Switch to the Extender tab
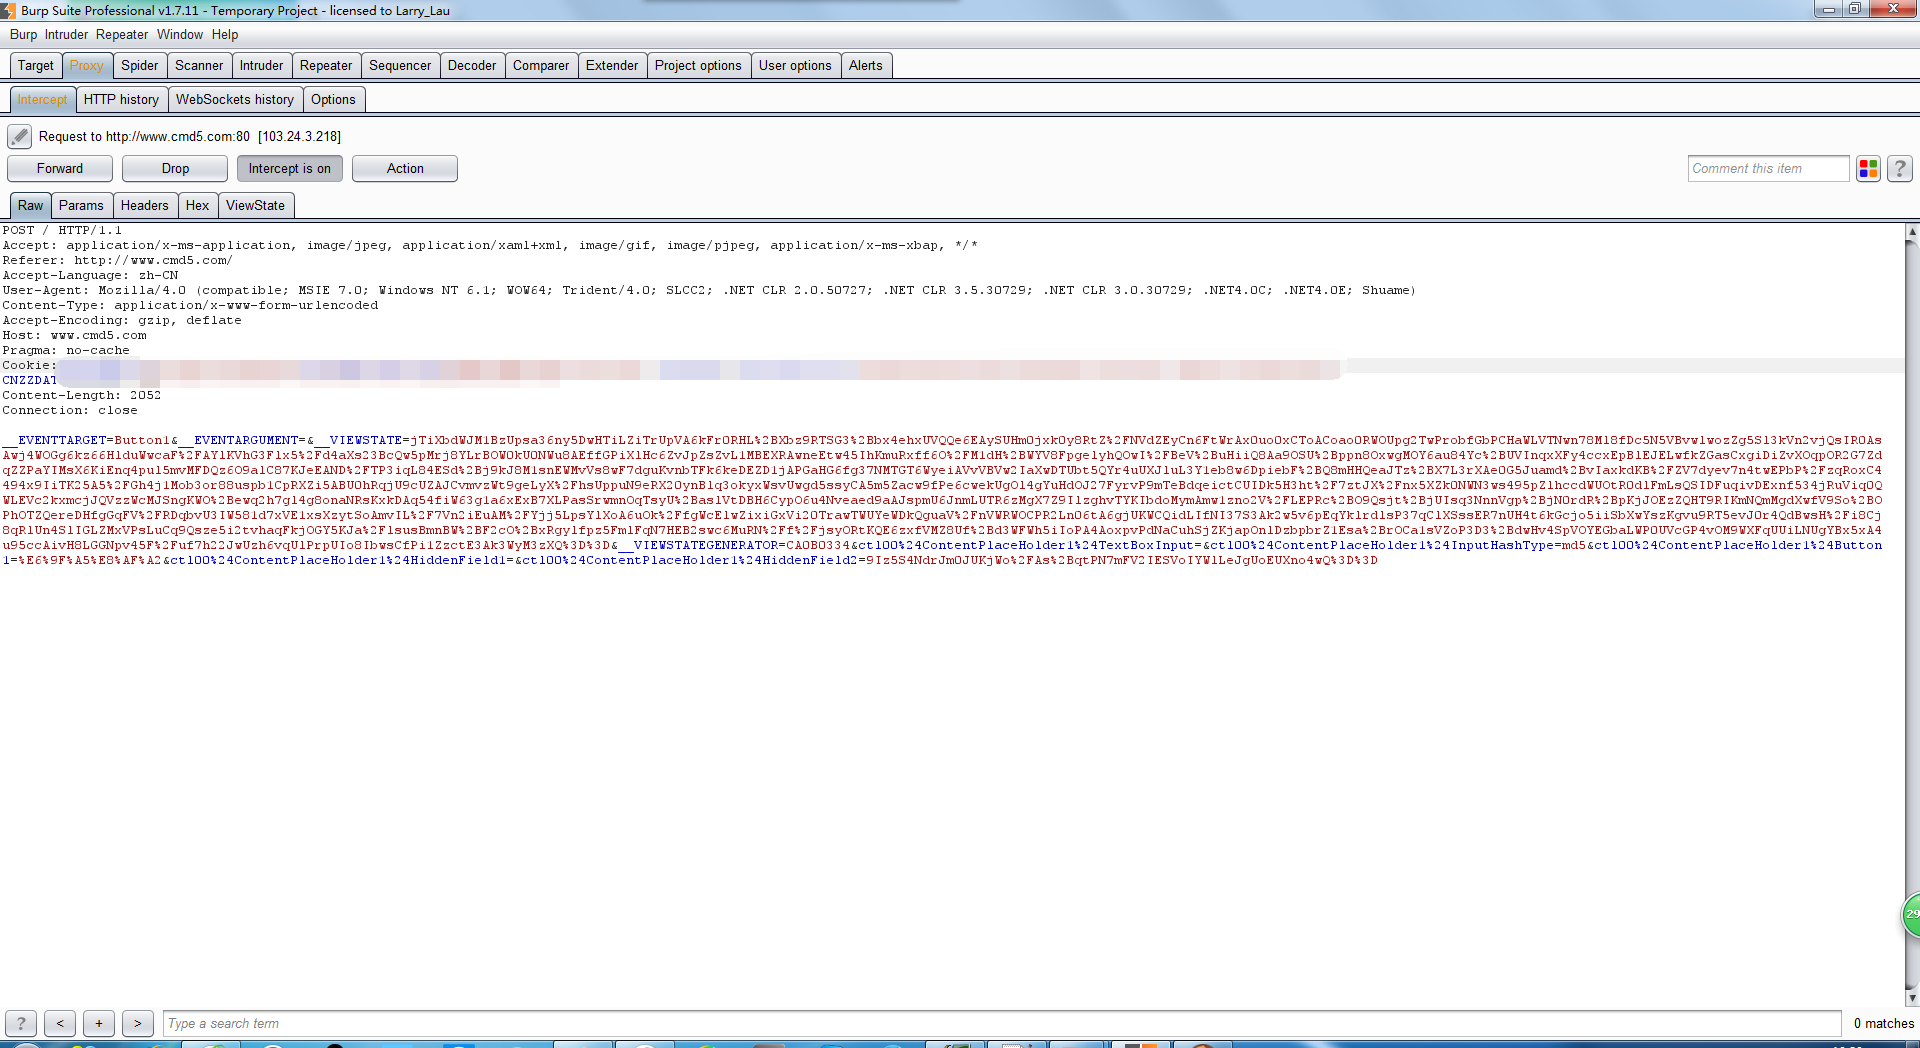This screenshot has height=1048, width=1920. pos(612,65)
